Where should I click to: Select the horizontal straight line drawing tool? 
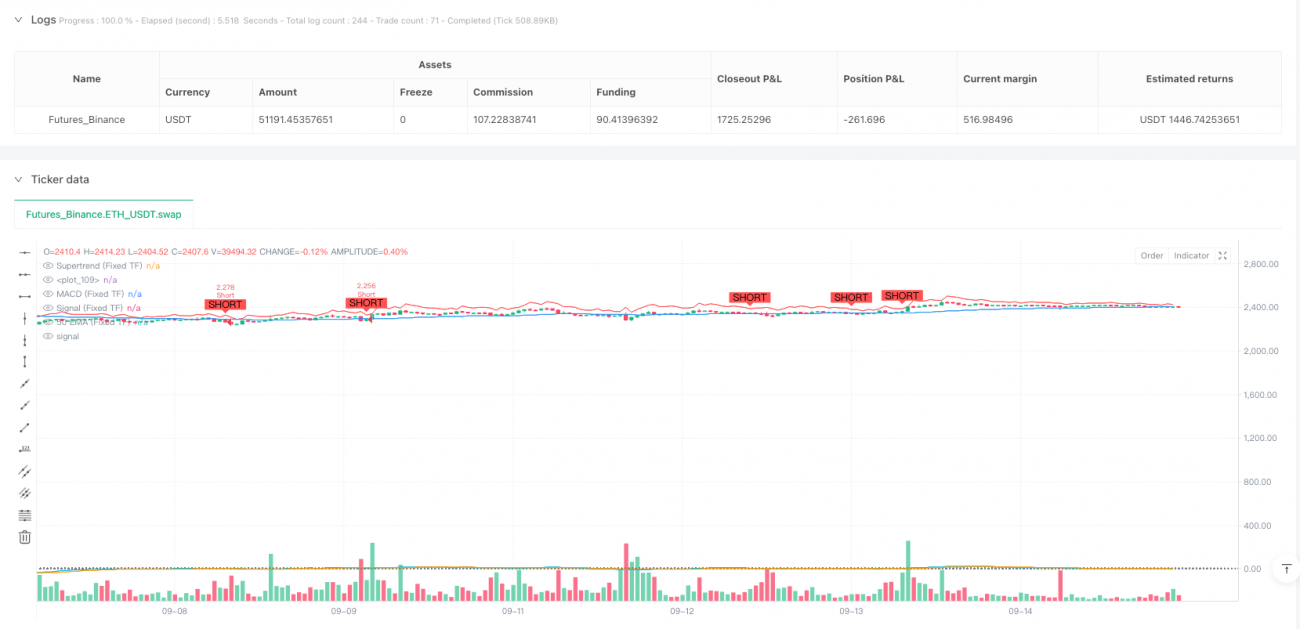click(x=25, y=253)
